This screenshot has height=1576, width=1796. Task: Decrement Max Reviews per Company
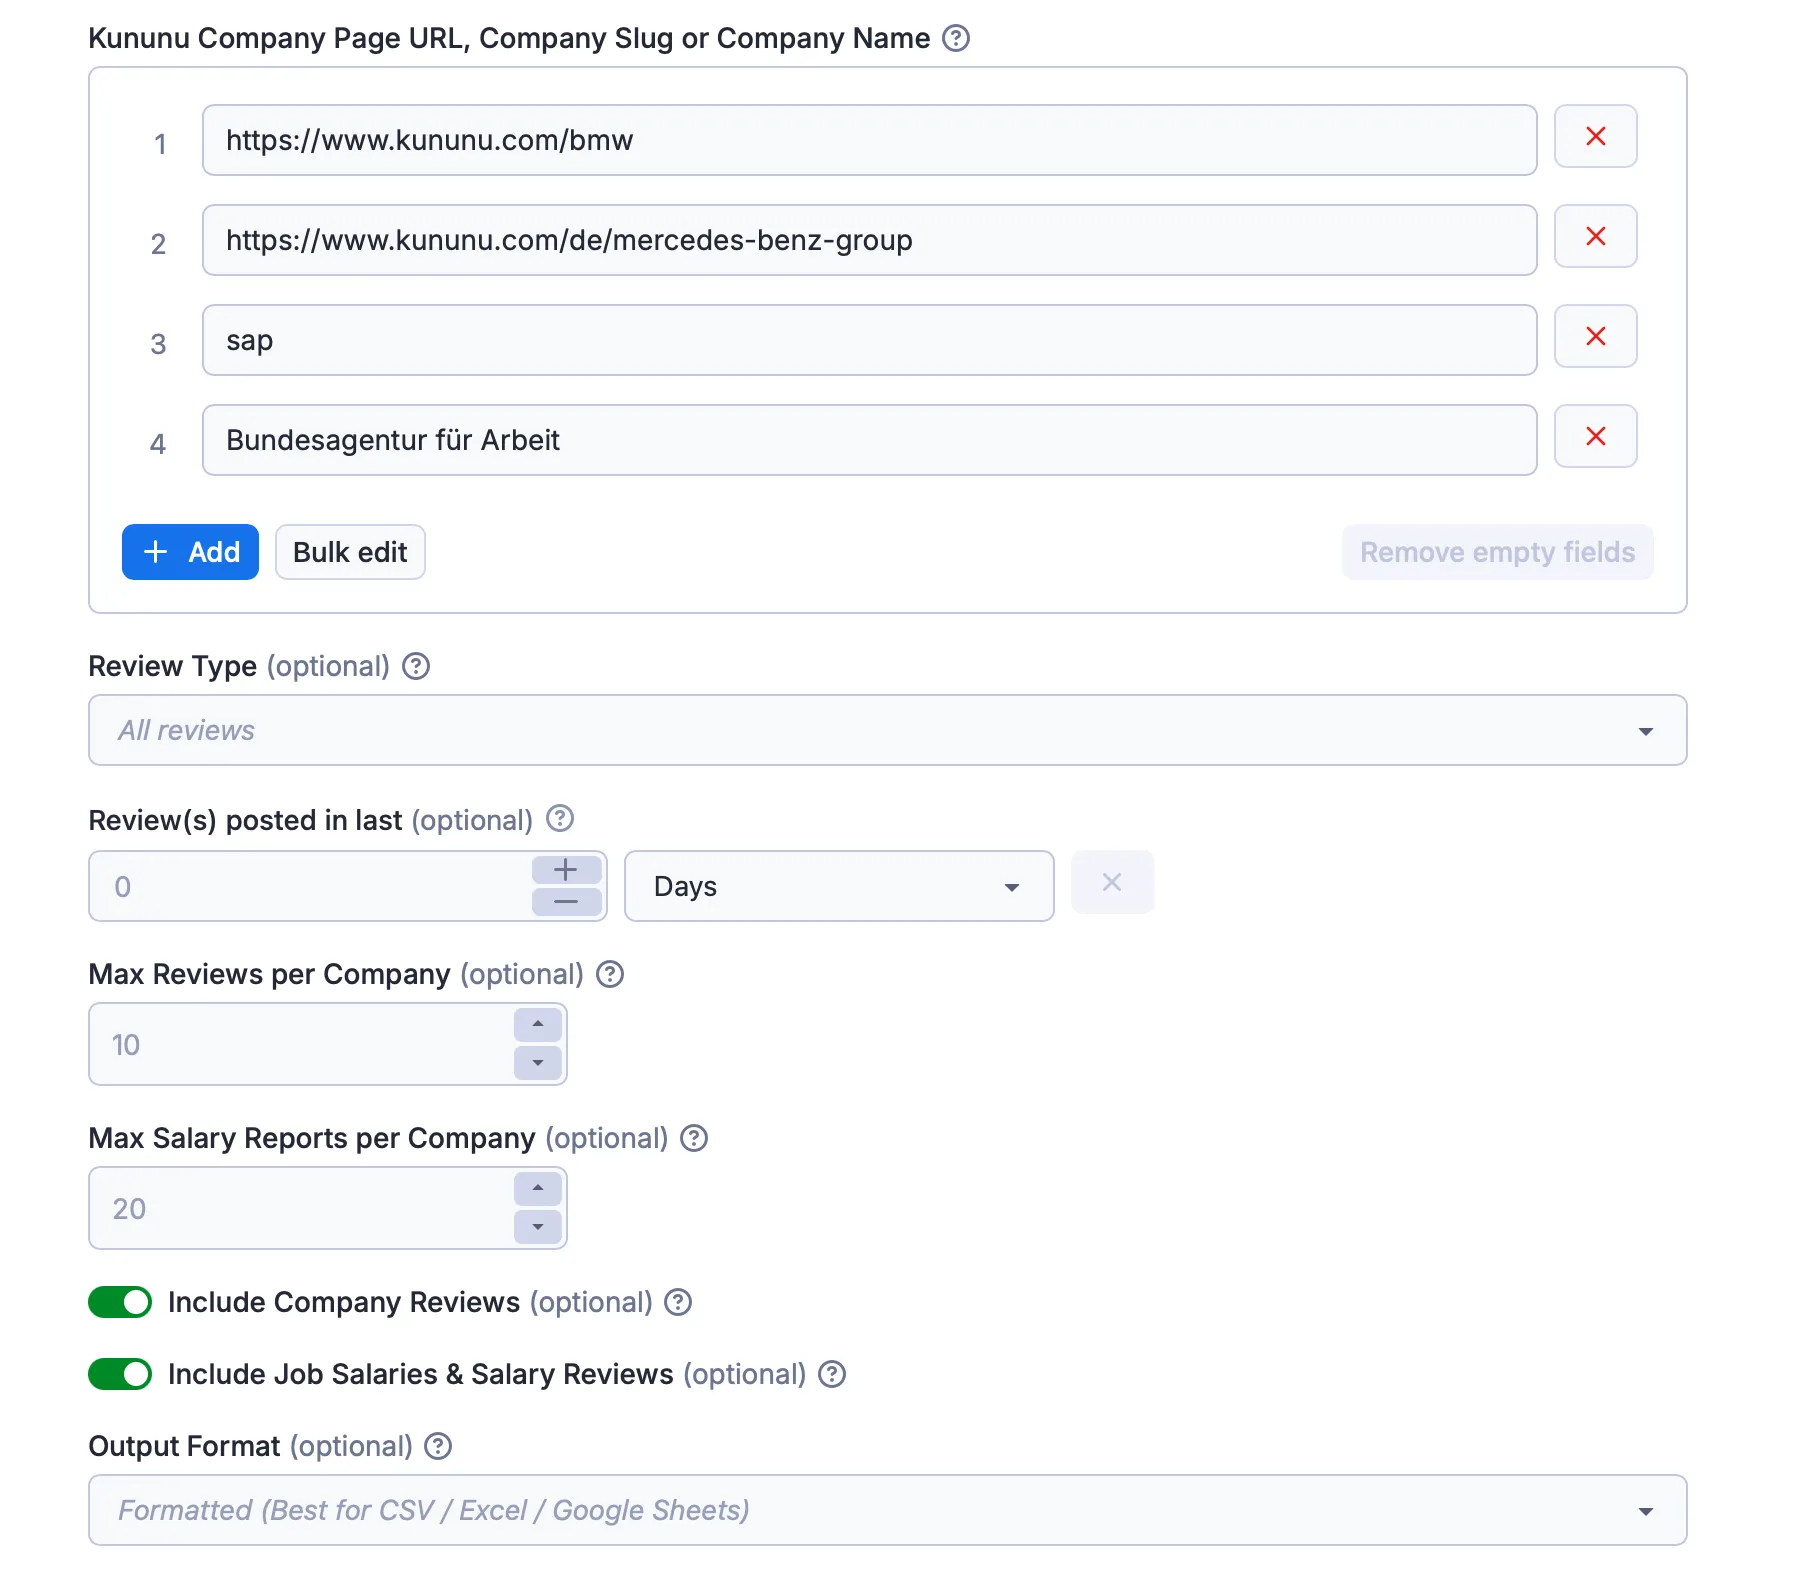[x=538, y=1063]
